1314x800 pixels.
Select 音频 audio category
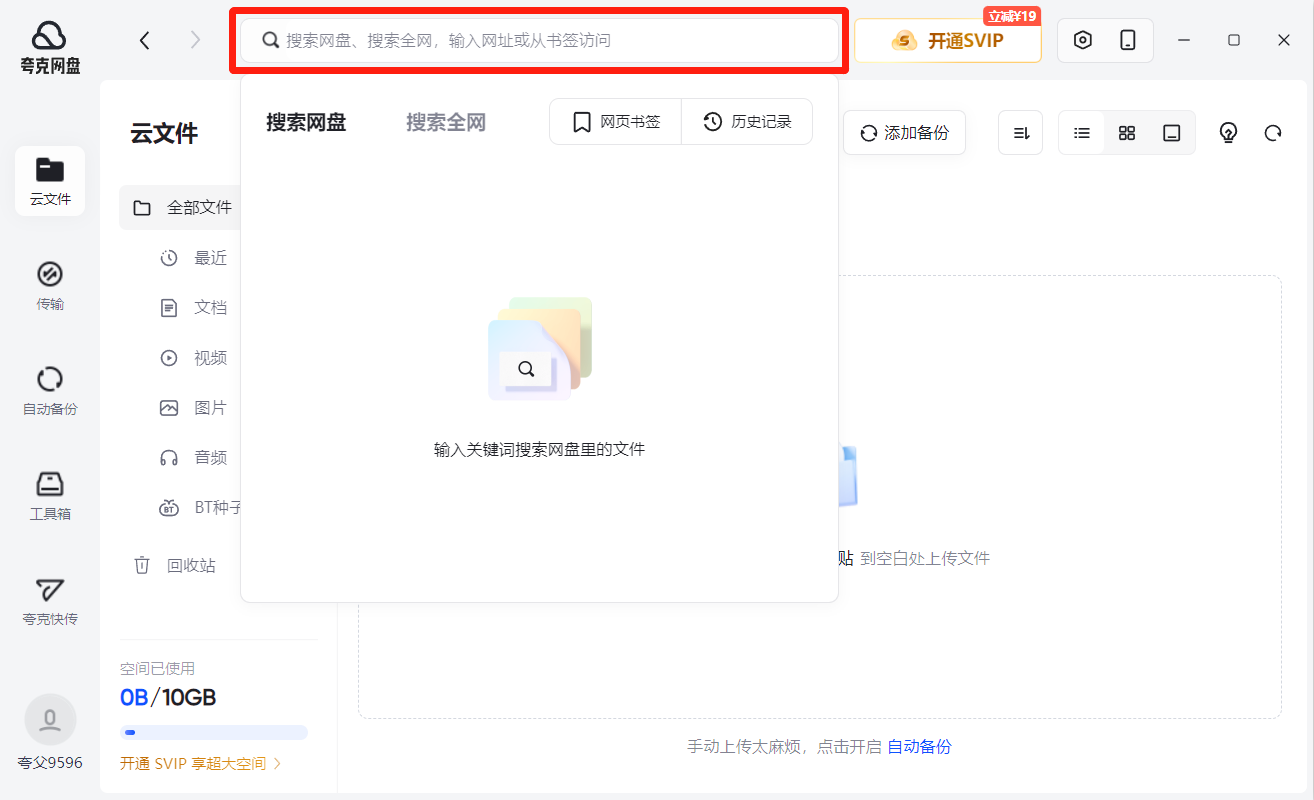[x=195, y=458]
